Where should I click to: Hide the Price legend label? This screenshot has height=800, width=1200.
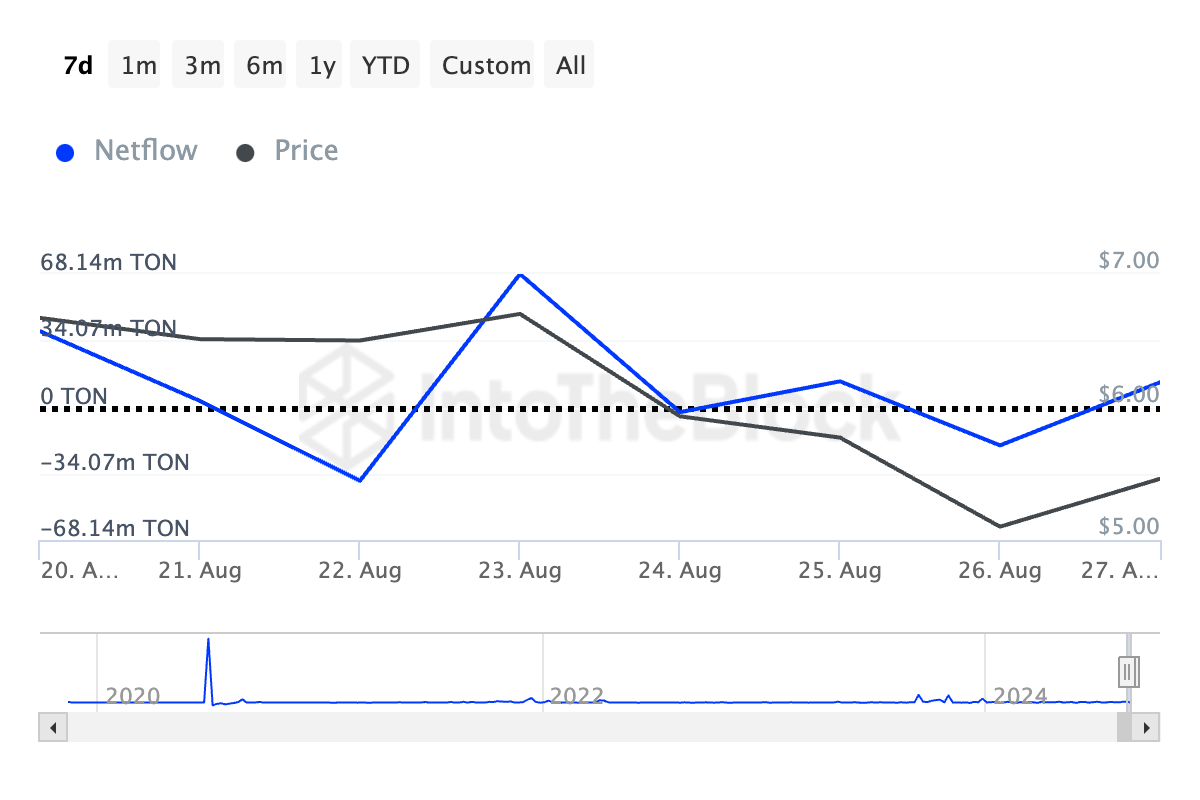(306, 151)
